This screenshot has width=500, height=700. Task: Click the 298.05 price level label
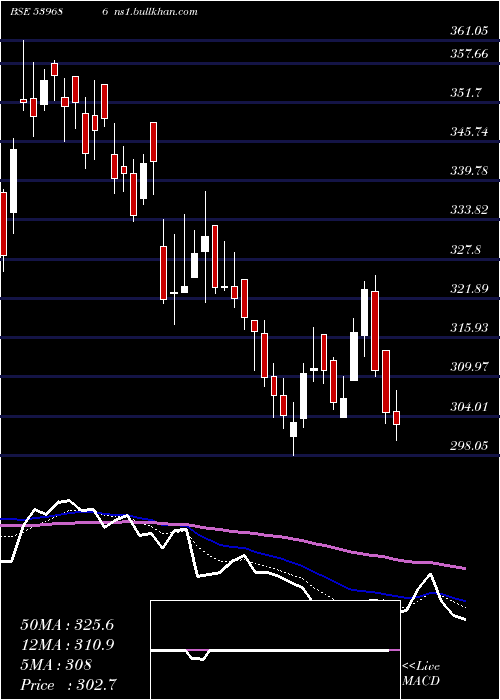[468, 446]
